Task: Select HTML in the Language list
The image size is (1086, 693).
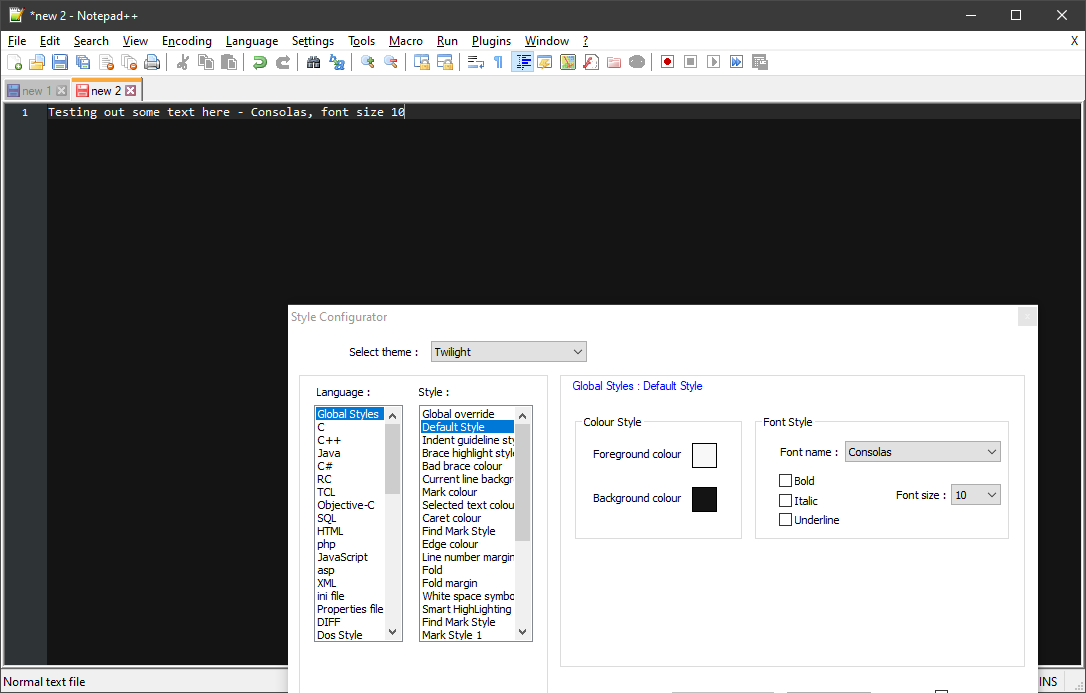Action: pyautogui.click(x=350, y=531)
